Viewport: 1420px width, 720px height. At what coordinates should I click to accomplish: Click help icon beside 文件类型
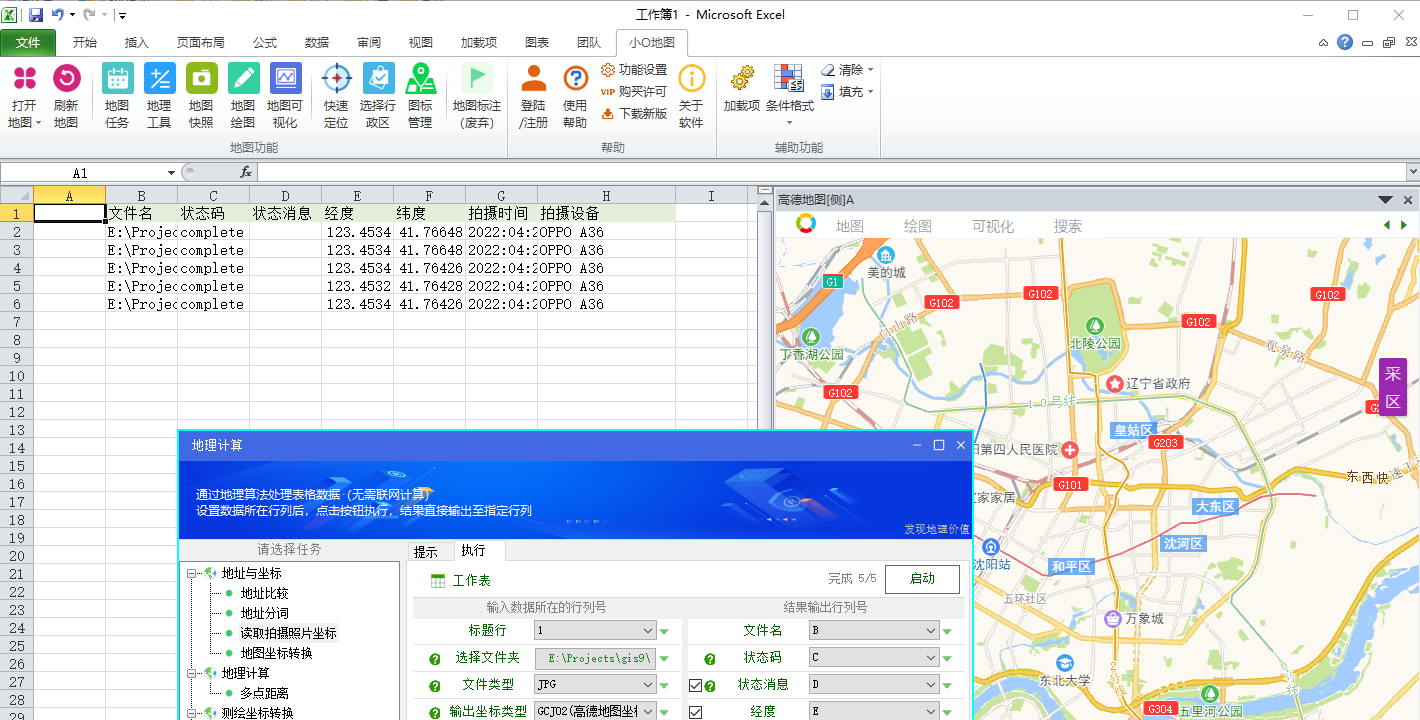[435, 686]
